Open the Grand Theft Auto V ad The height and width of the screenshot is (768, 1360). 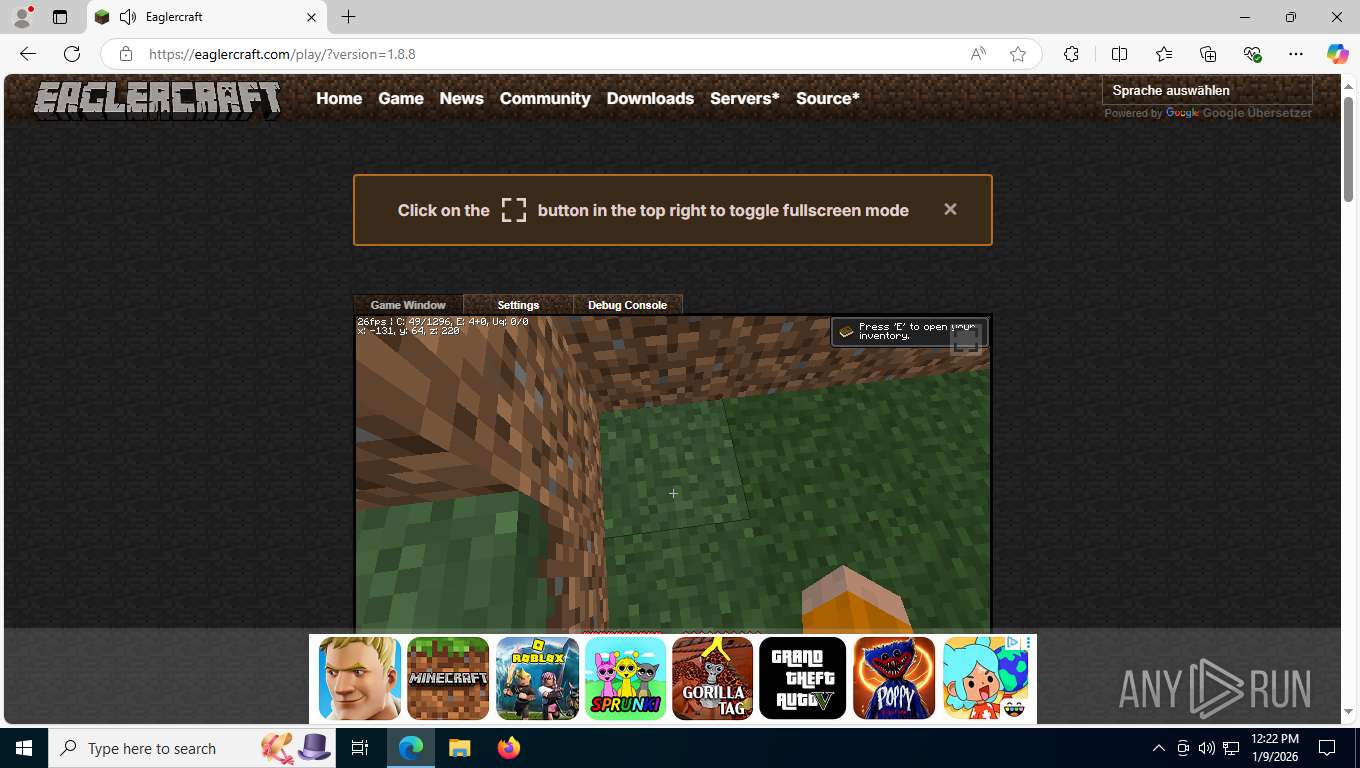pos(802,678)
